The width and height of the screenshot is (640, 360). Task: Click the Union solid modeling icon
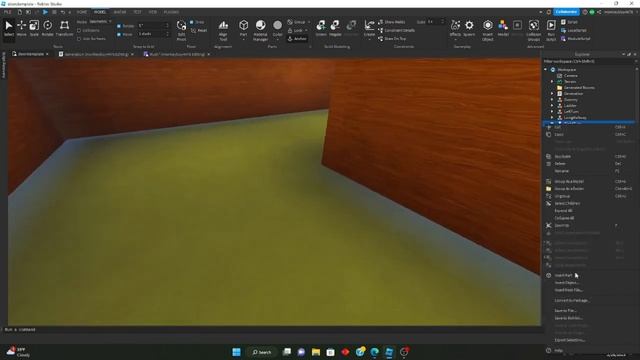pos(321,29)
